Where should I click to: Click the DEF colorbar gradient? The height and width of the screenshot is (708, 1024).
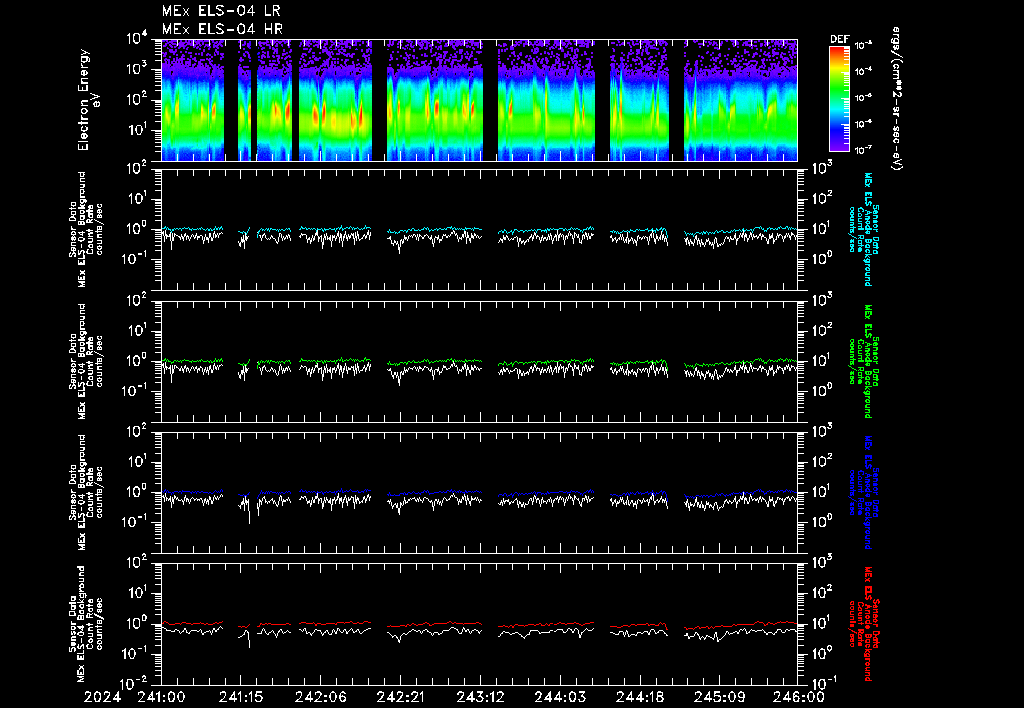tap(839, 99)
